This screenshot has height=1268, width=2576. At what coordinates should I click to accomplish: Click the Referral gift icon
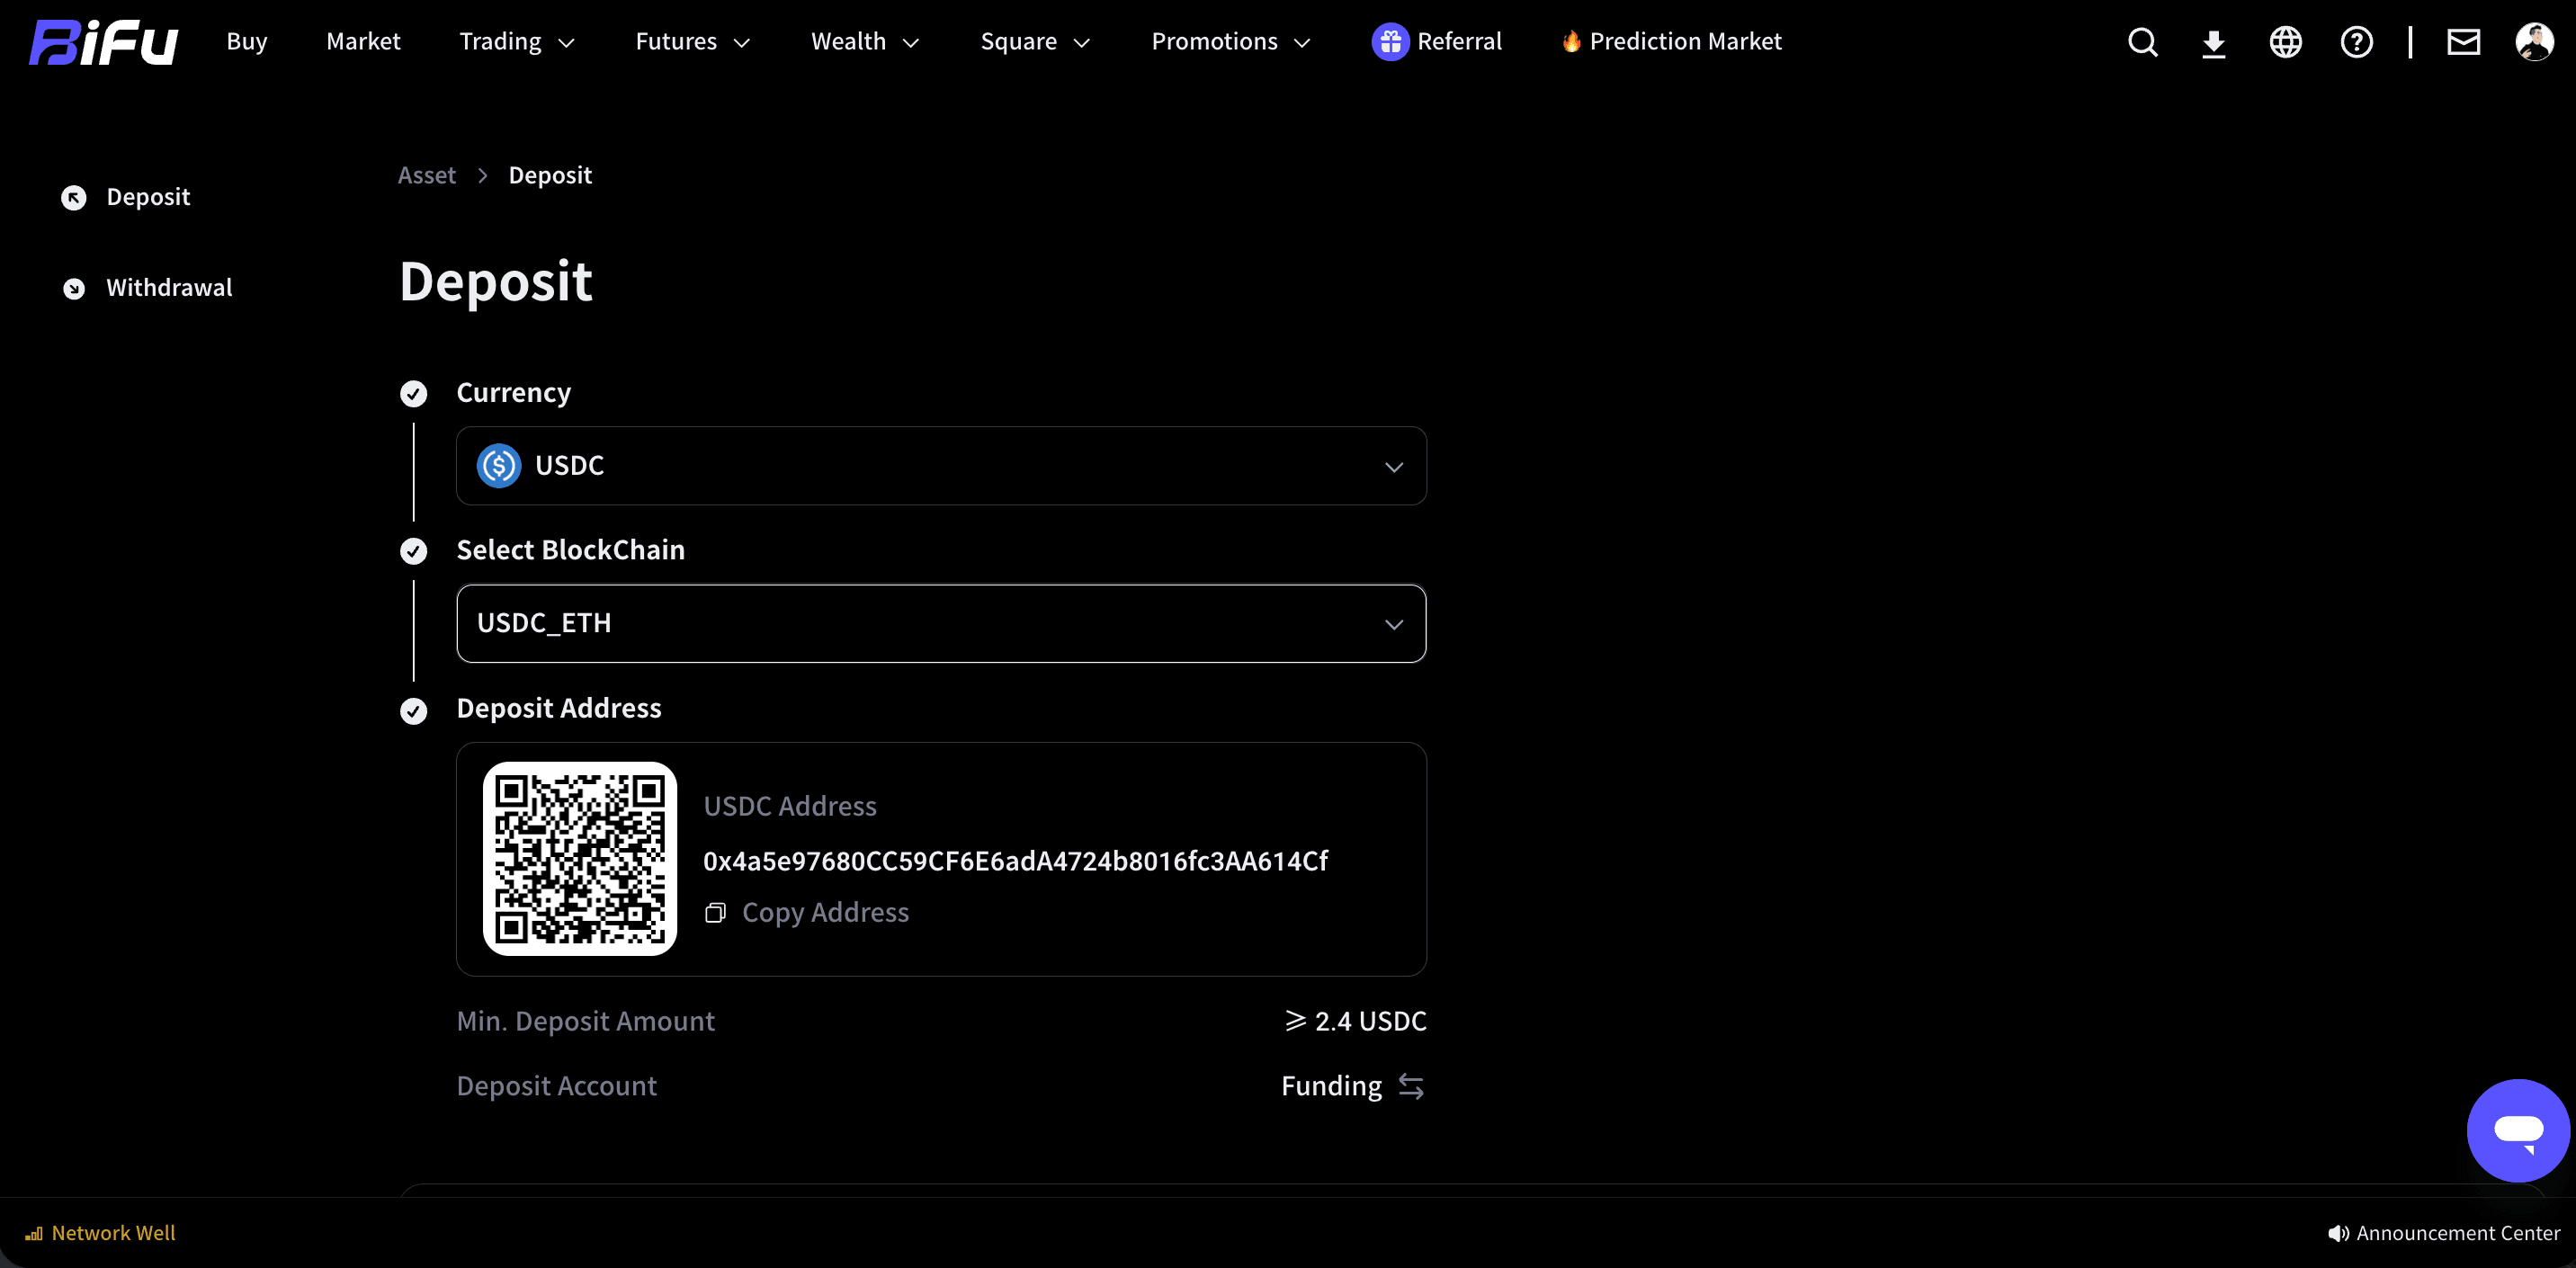pos(1390,42)
